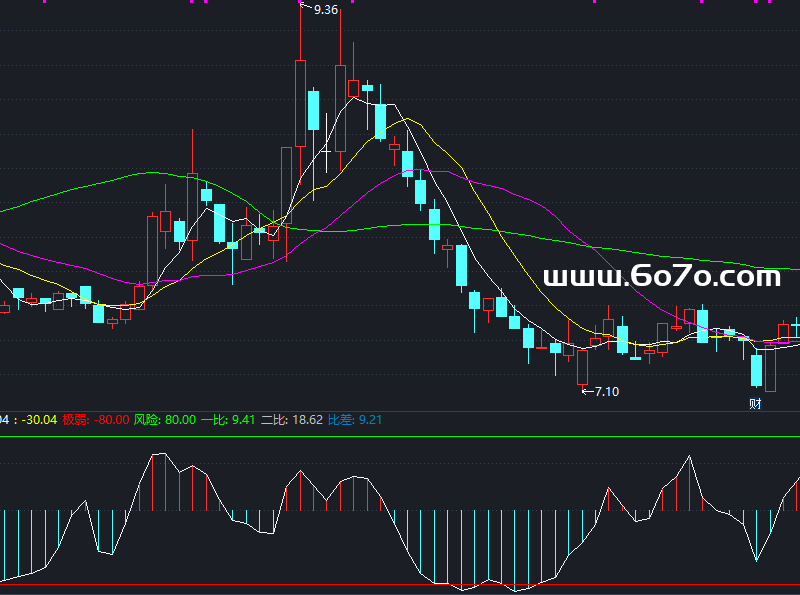Click the red baseline at the oscillator panel bottom
The width and height of the screenshot is (800, 595).
400,584
